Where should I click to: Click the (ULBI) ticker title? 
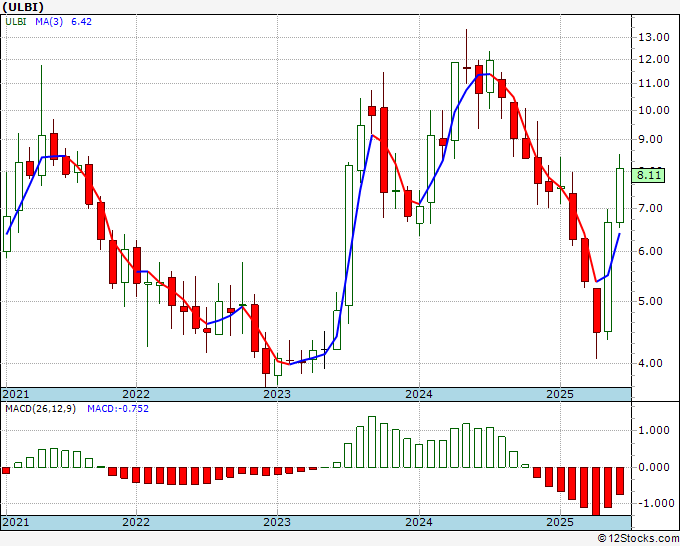(23, 7)
